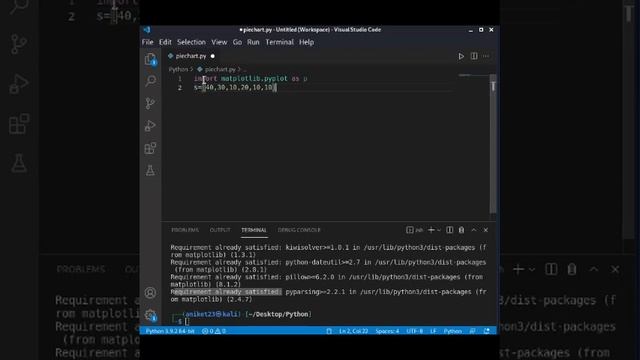Open the Terminal menu
Screen dimensions: 640x360
[280, 42]
